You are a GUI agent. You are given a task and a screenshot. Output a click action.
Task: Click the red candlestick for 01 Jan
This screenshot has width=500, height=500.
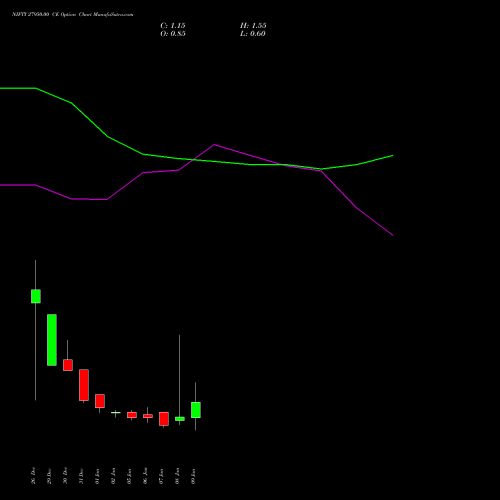(100, 401)
